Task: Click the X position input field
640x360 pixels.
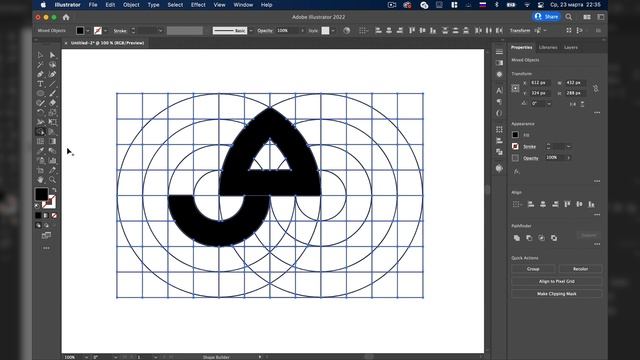Action: point(540,83)
